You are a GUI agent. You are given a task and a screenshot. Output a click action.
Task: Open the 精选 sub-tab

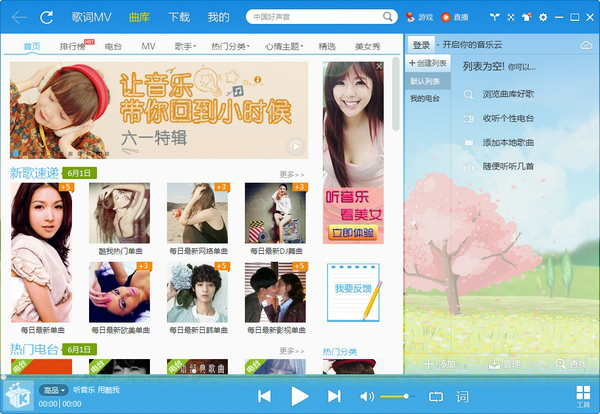click(x=327, y=47)
